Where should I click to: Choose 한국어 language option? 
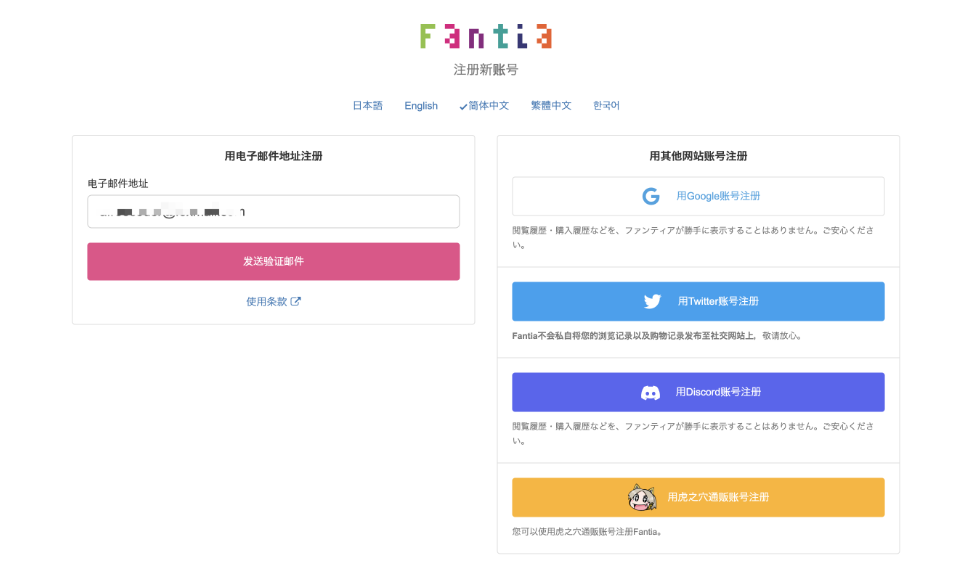point(606,105)
